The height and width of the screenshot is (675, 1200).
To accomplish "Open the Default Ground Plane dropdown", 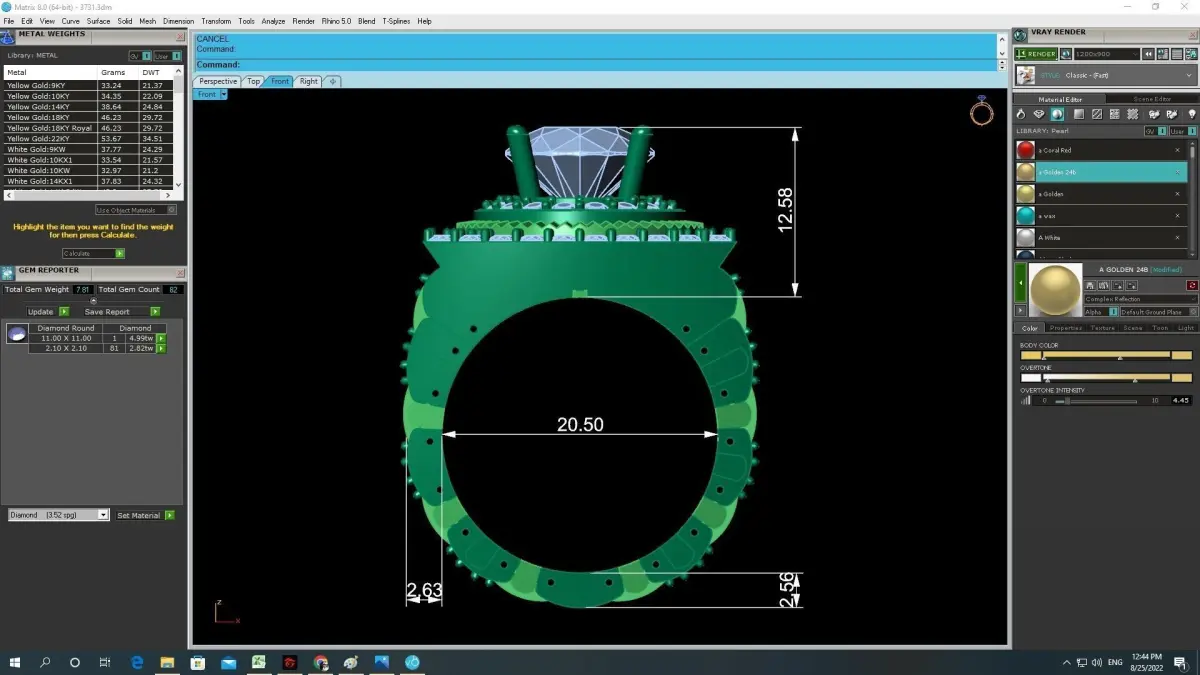I will (1159, 312).
